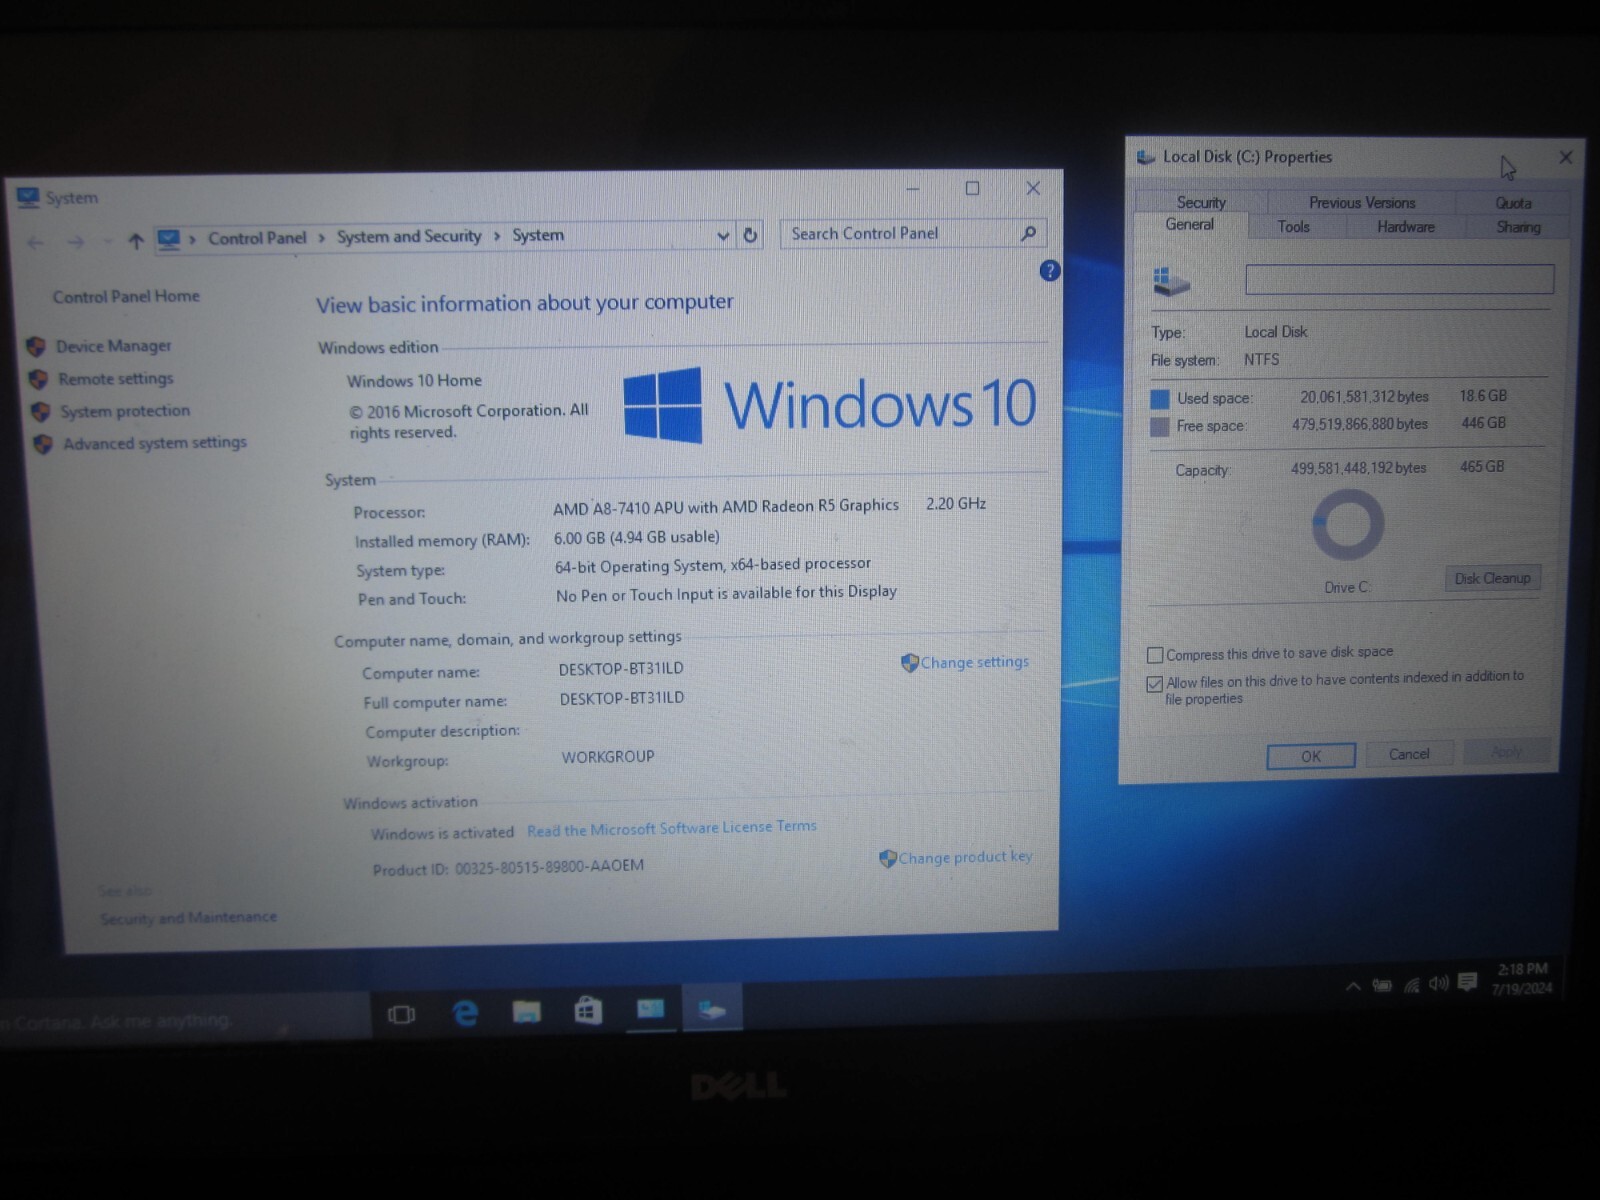The width and height of the screenshot is (1600, 1200).
Task: Select the General tab
Action: pos(1190,224)
